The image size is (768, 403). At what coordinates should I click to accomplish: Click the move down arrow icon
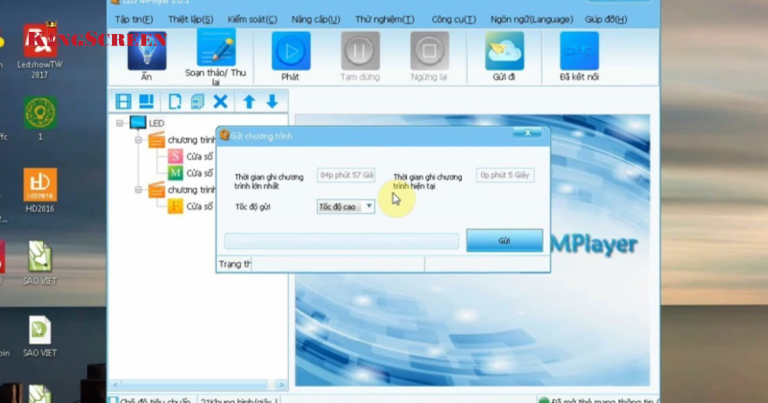[271, 101]
